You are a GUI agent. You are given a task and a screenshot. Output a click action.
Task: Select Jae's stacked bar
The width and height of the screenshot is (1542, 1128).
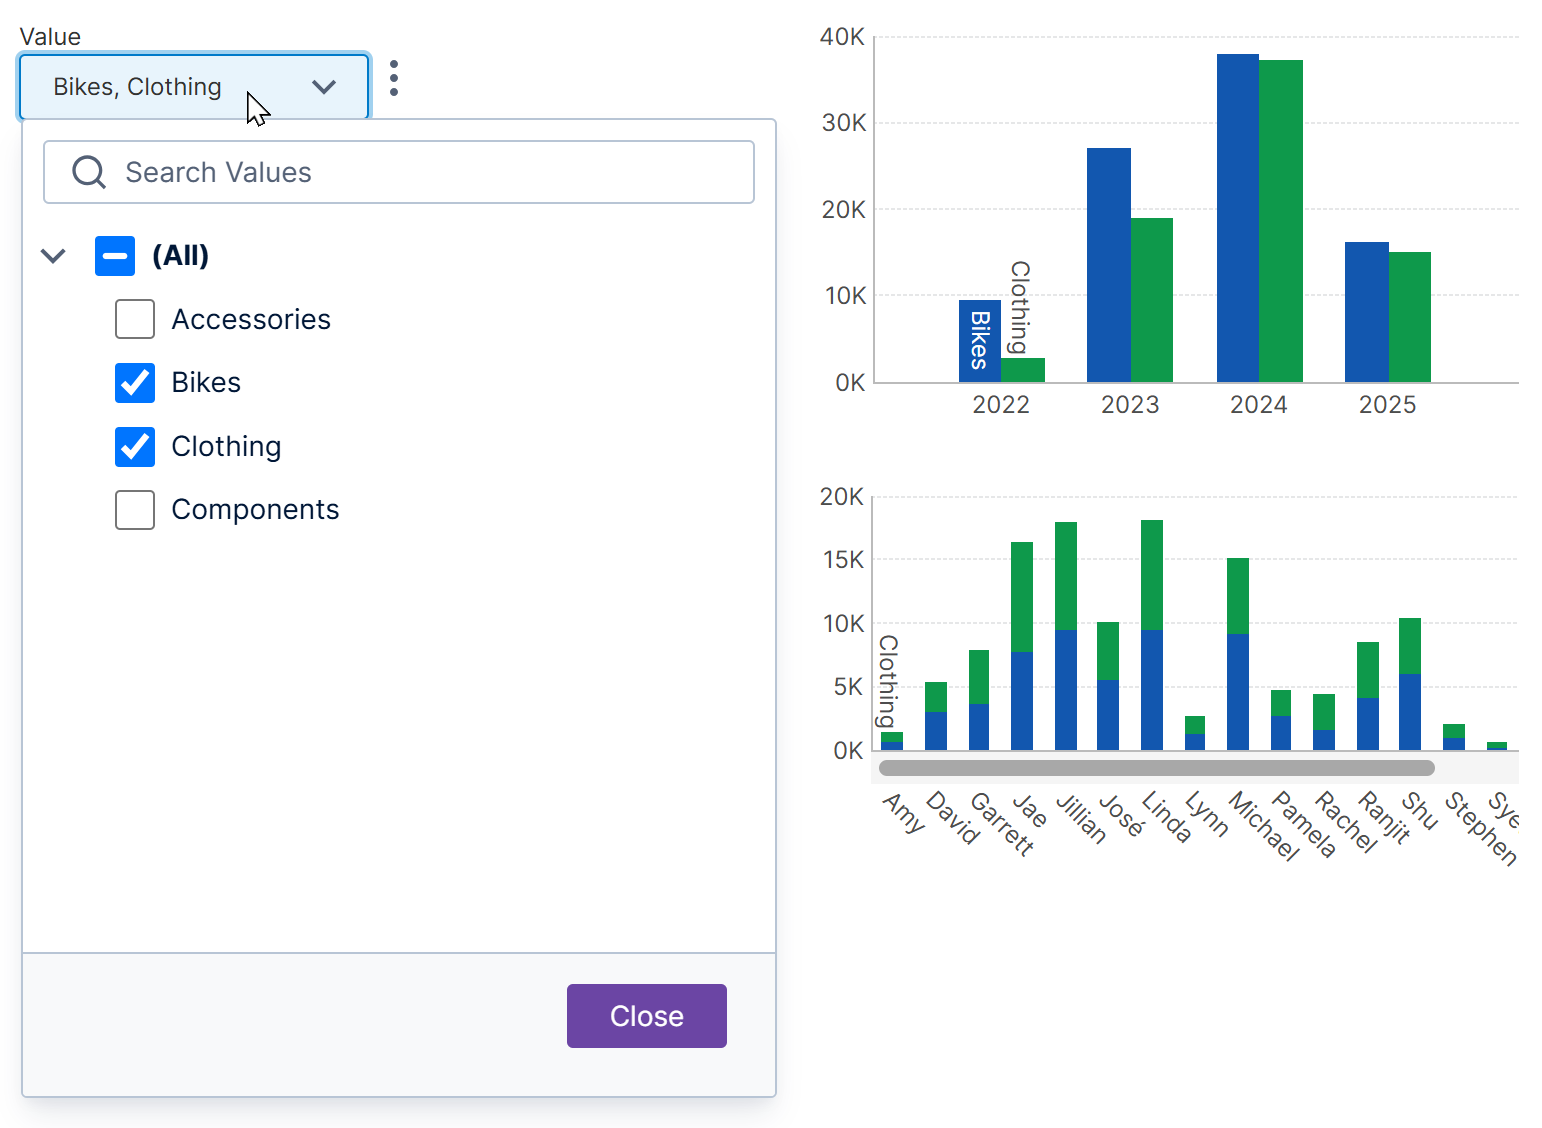(1022, 646)
